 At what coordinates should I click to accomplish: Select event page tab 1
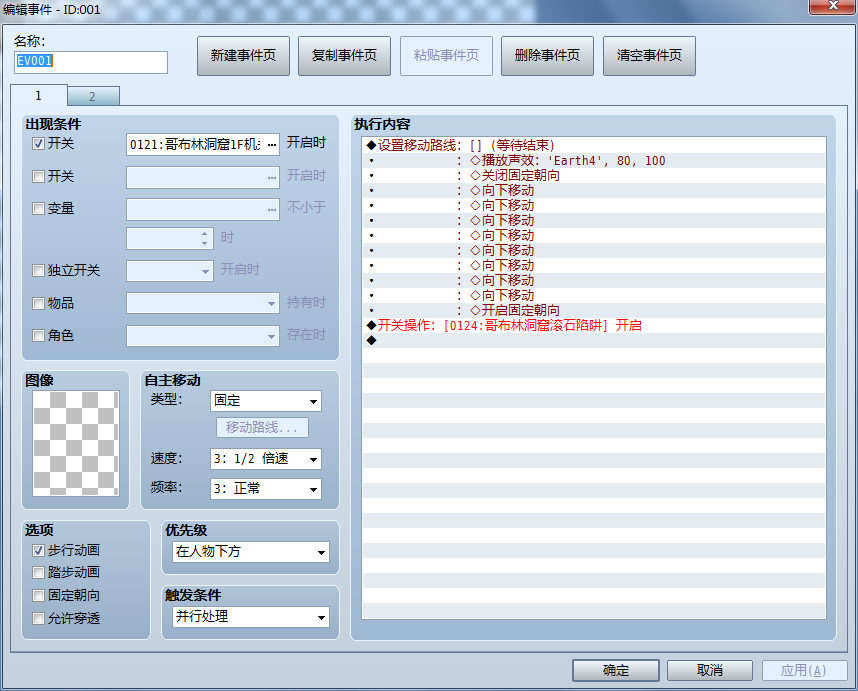click(38, 96)
